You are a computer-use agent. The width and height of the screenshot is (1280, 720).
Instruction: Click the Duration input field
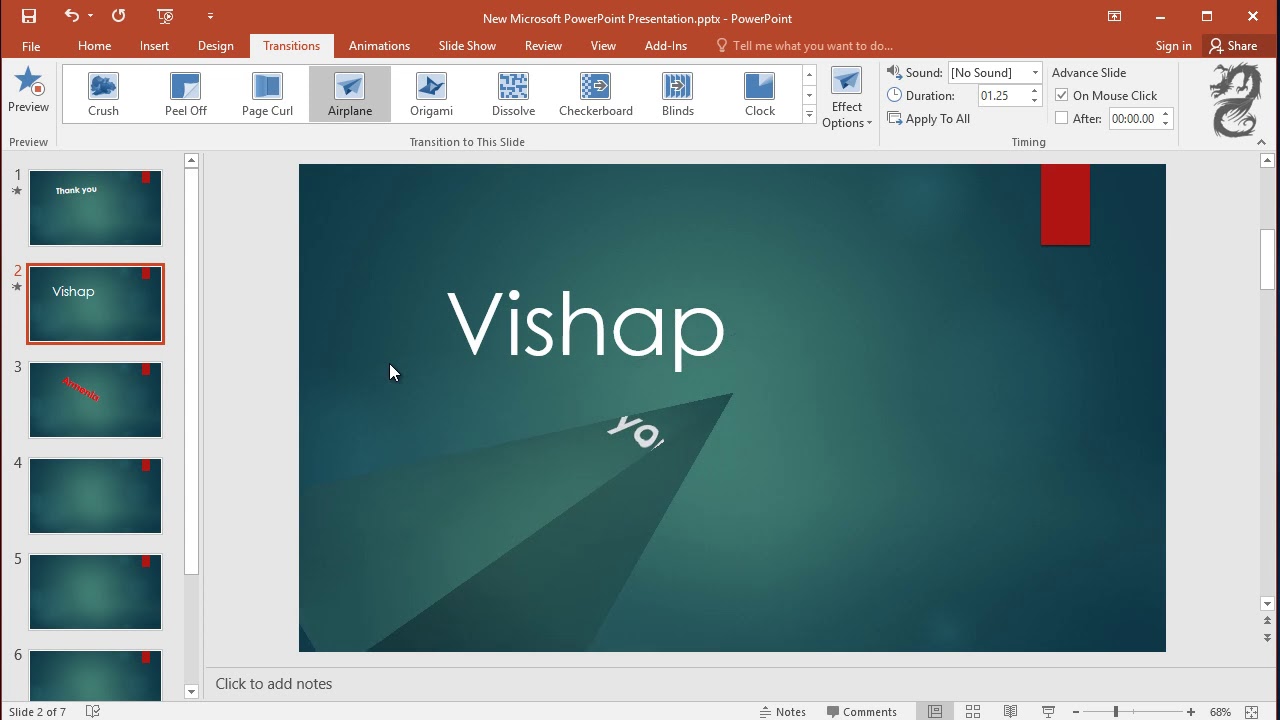coord(1002,96)
